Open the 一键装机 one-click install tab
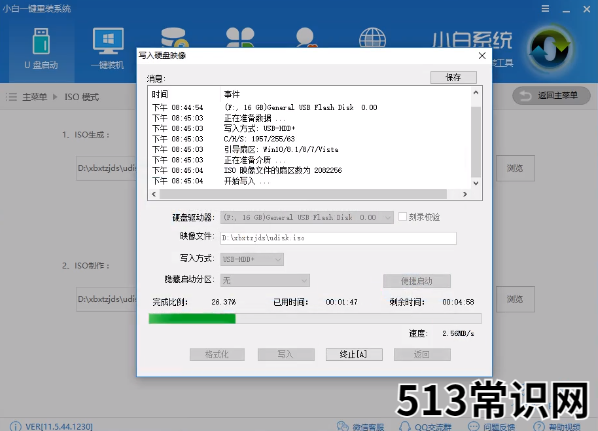This screenshot has height=431, width=598. point(108,49)
